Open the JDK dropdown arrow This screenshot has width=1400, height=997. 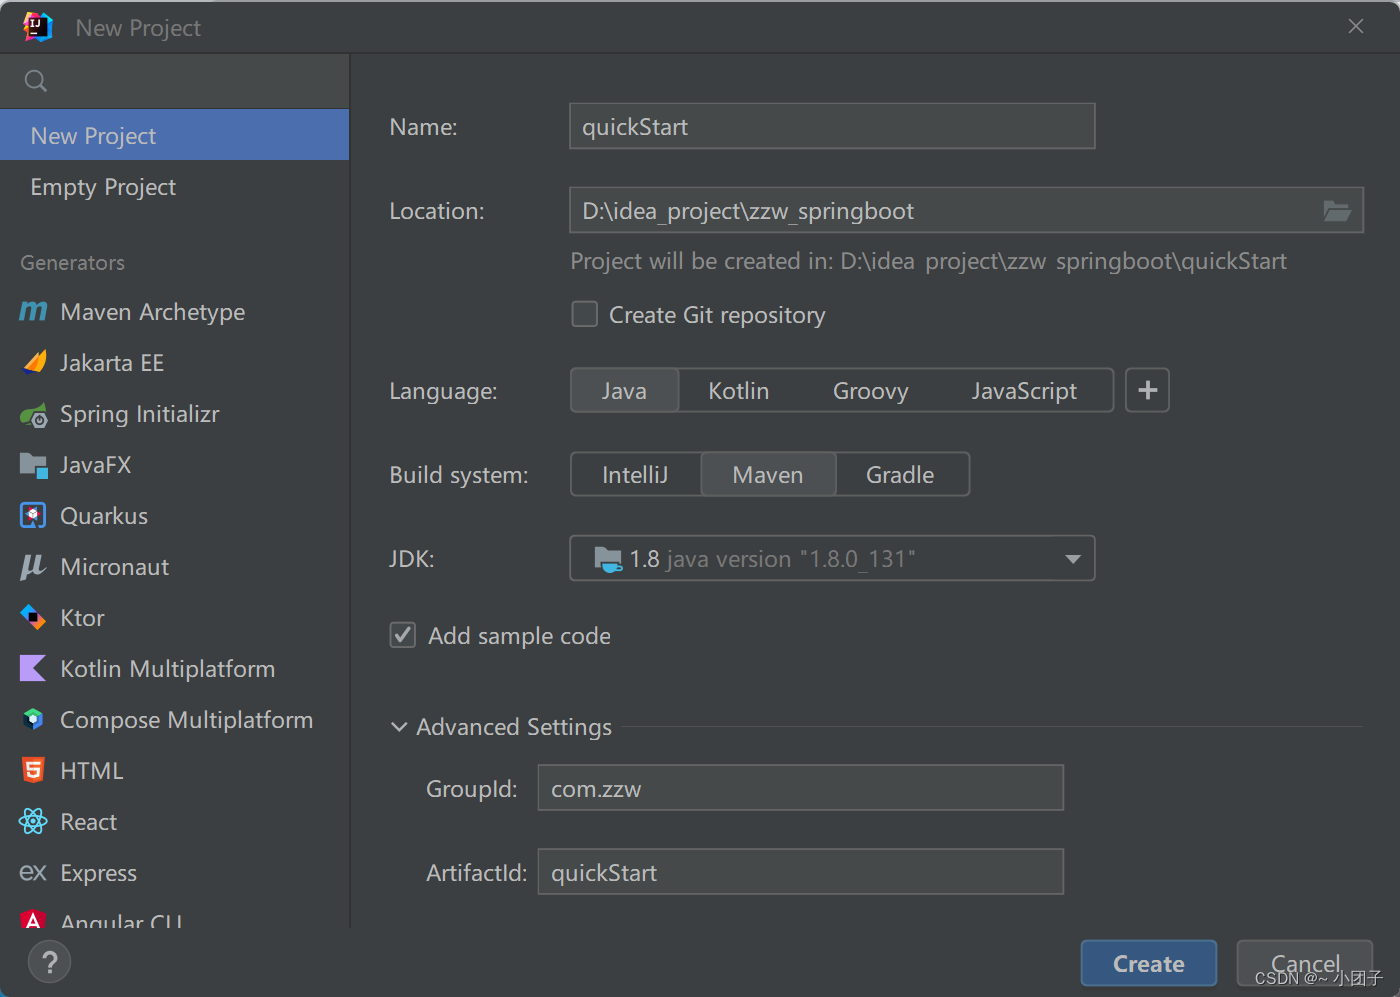click(1073, 559)
